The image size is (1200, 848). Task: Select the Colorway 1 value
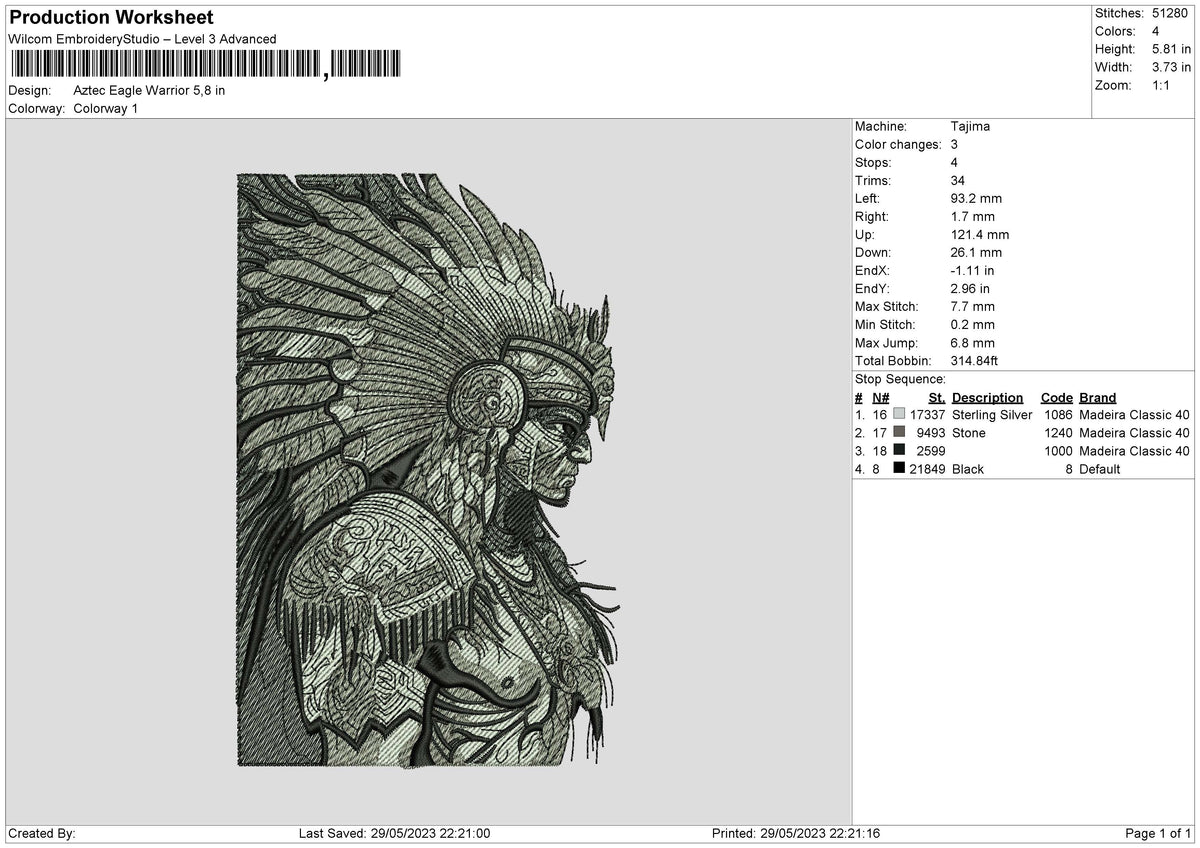[105, 108]
